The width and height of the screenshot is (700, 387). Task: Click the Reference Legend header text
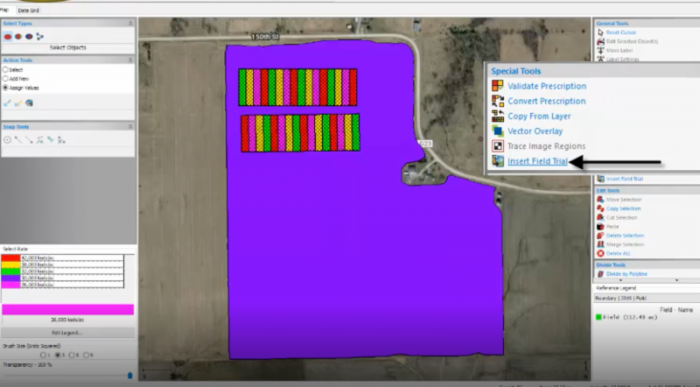pyautogui.click(x=616, y=288)
